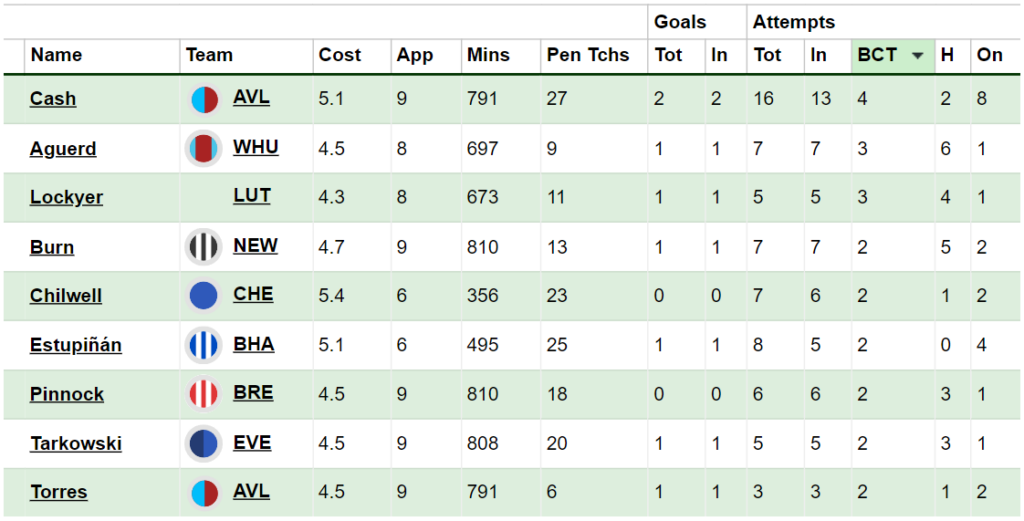
Task: Sort table by Pen Tchs column
Action: coord(588,55)
